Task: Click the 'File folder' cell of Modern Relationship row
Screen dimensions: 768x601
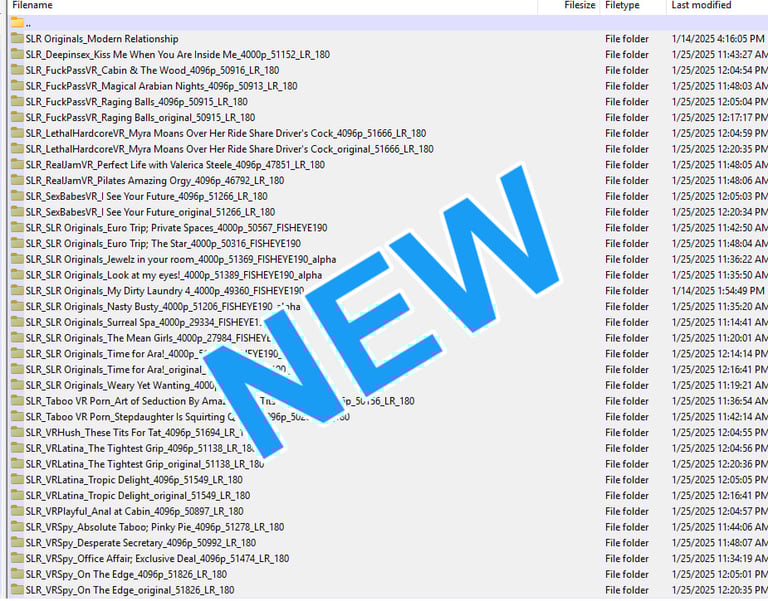Action: 626,39
